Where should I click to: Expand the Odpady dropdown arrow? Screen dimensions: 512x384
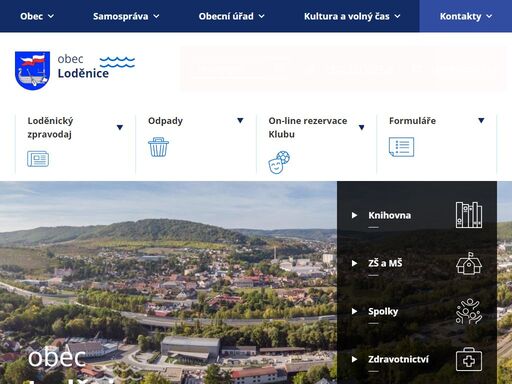[x=240, y=120]
